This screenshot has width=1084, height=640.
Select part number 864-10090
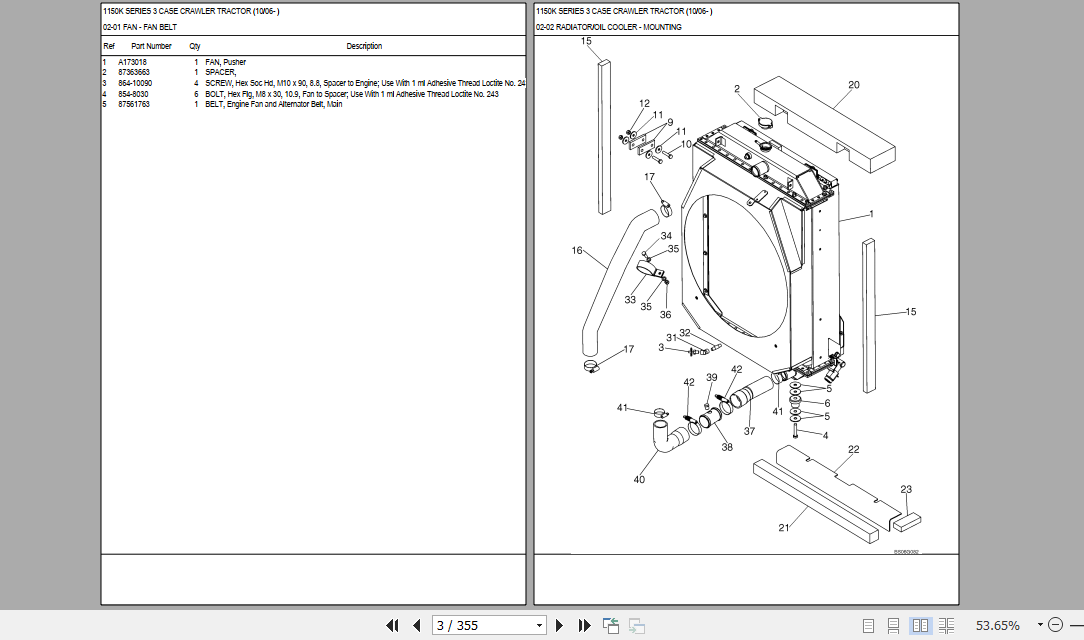pos(135,83)
